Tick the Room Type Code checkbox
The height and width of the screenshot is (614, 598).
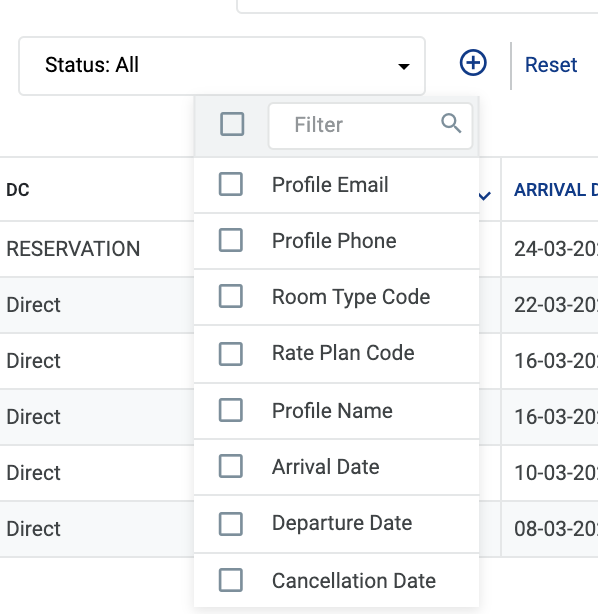point(231,296)
